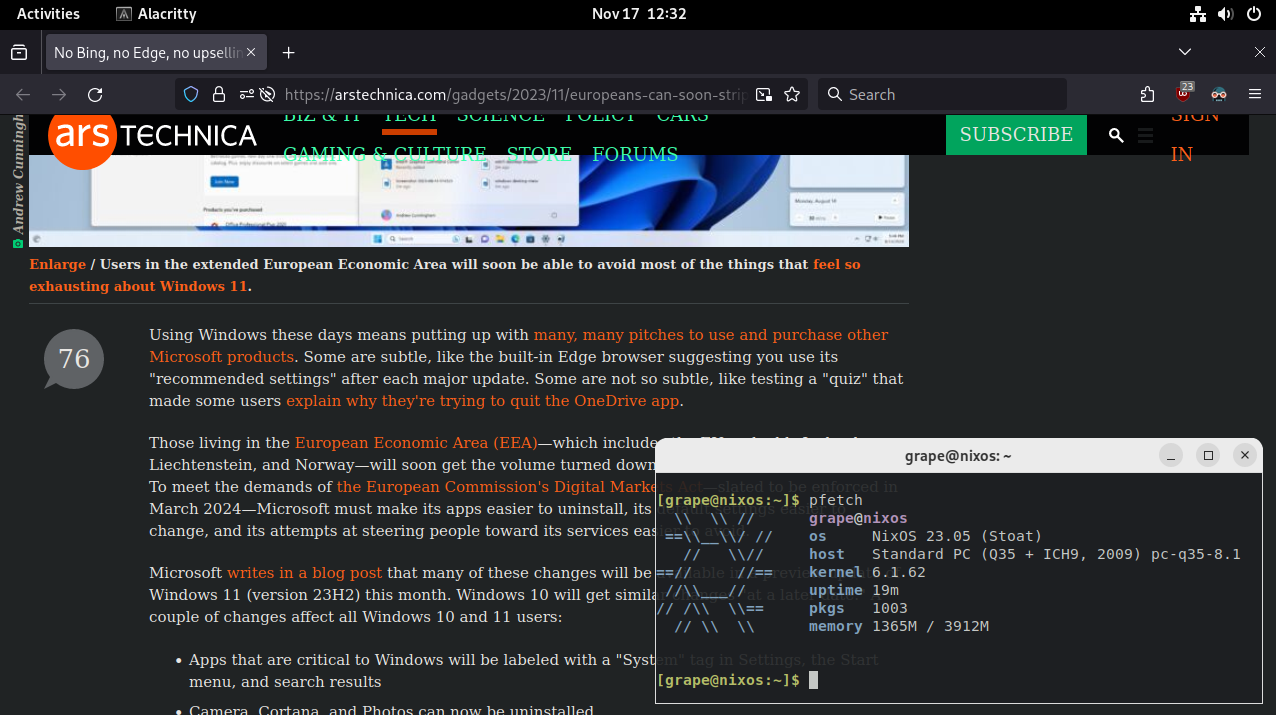Open the Alacritty app menu in top bar
This screenshot has height=715, width=1276.
[x=156, y=14]
